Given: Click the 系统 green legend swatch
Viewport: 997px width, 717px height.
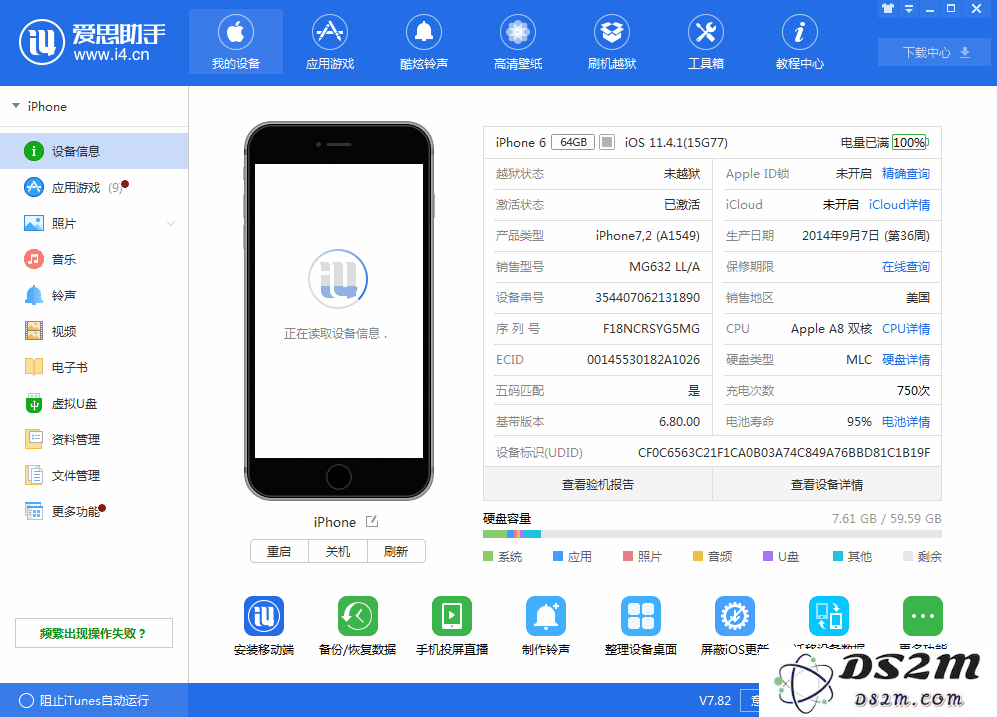Looking at the screenshot, I should [488, 556].
